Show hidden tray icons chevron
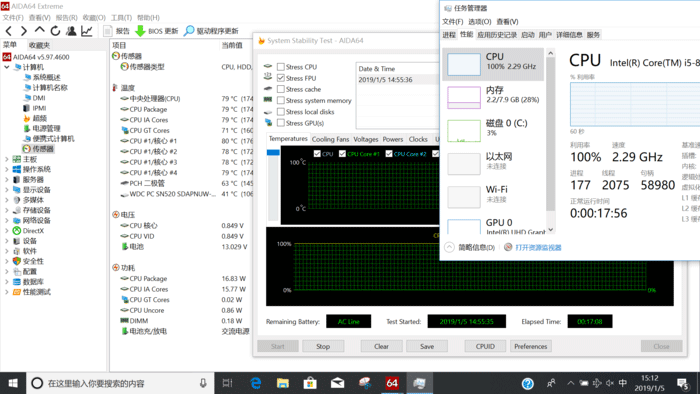 coord(571,383)
